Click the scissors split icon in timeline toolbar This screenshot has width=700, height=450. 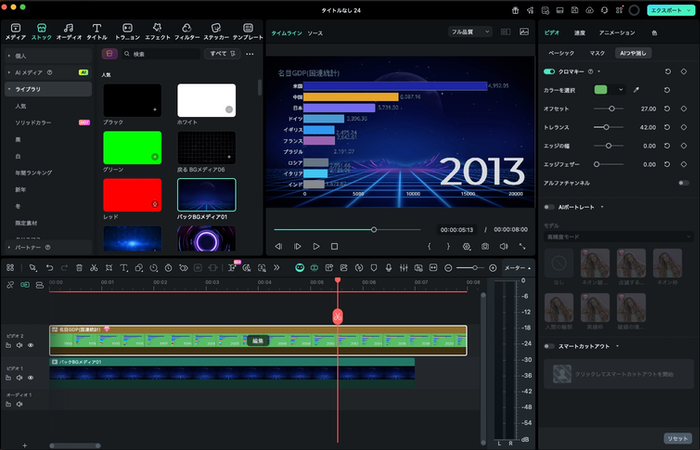point(93,268)
